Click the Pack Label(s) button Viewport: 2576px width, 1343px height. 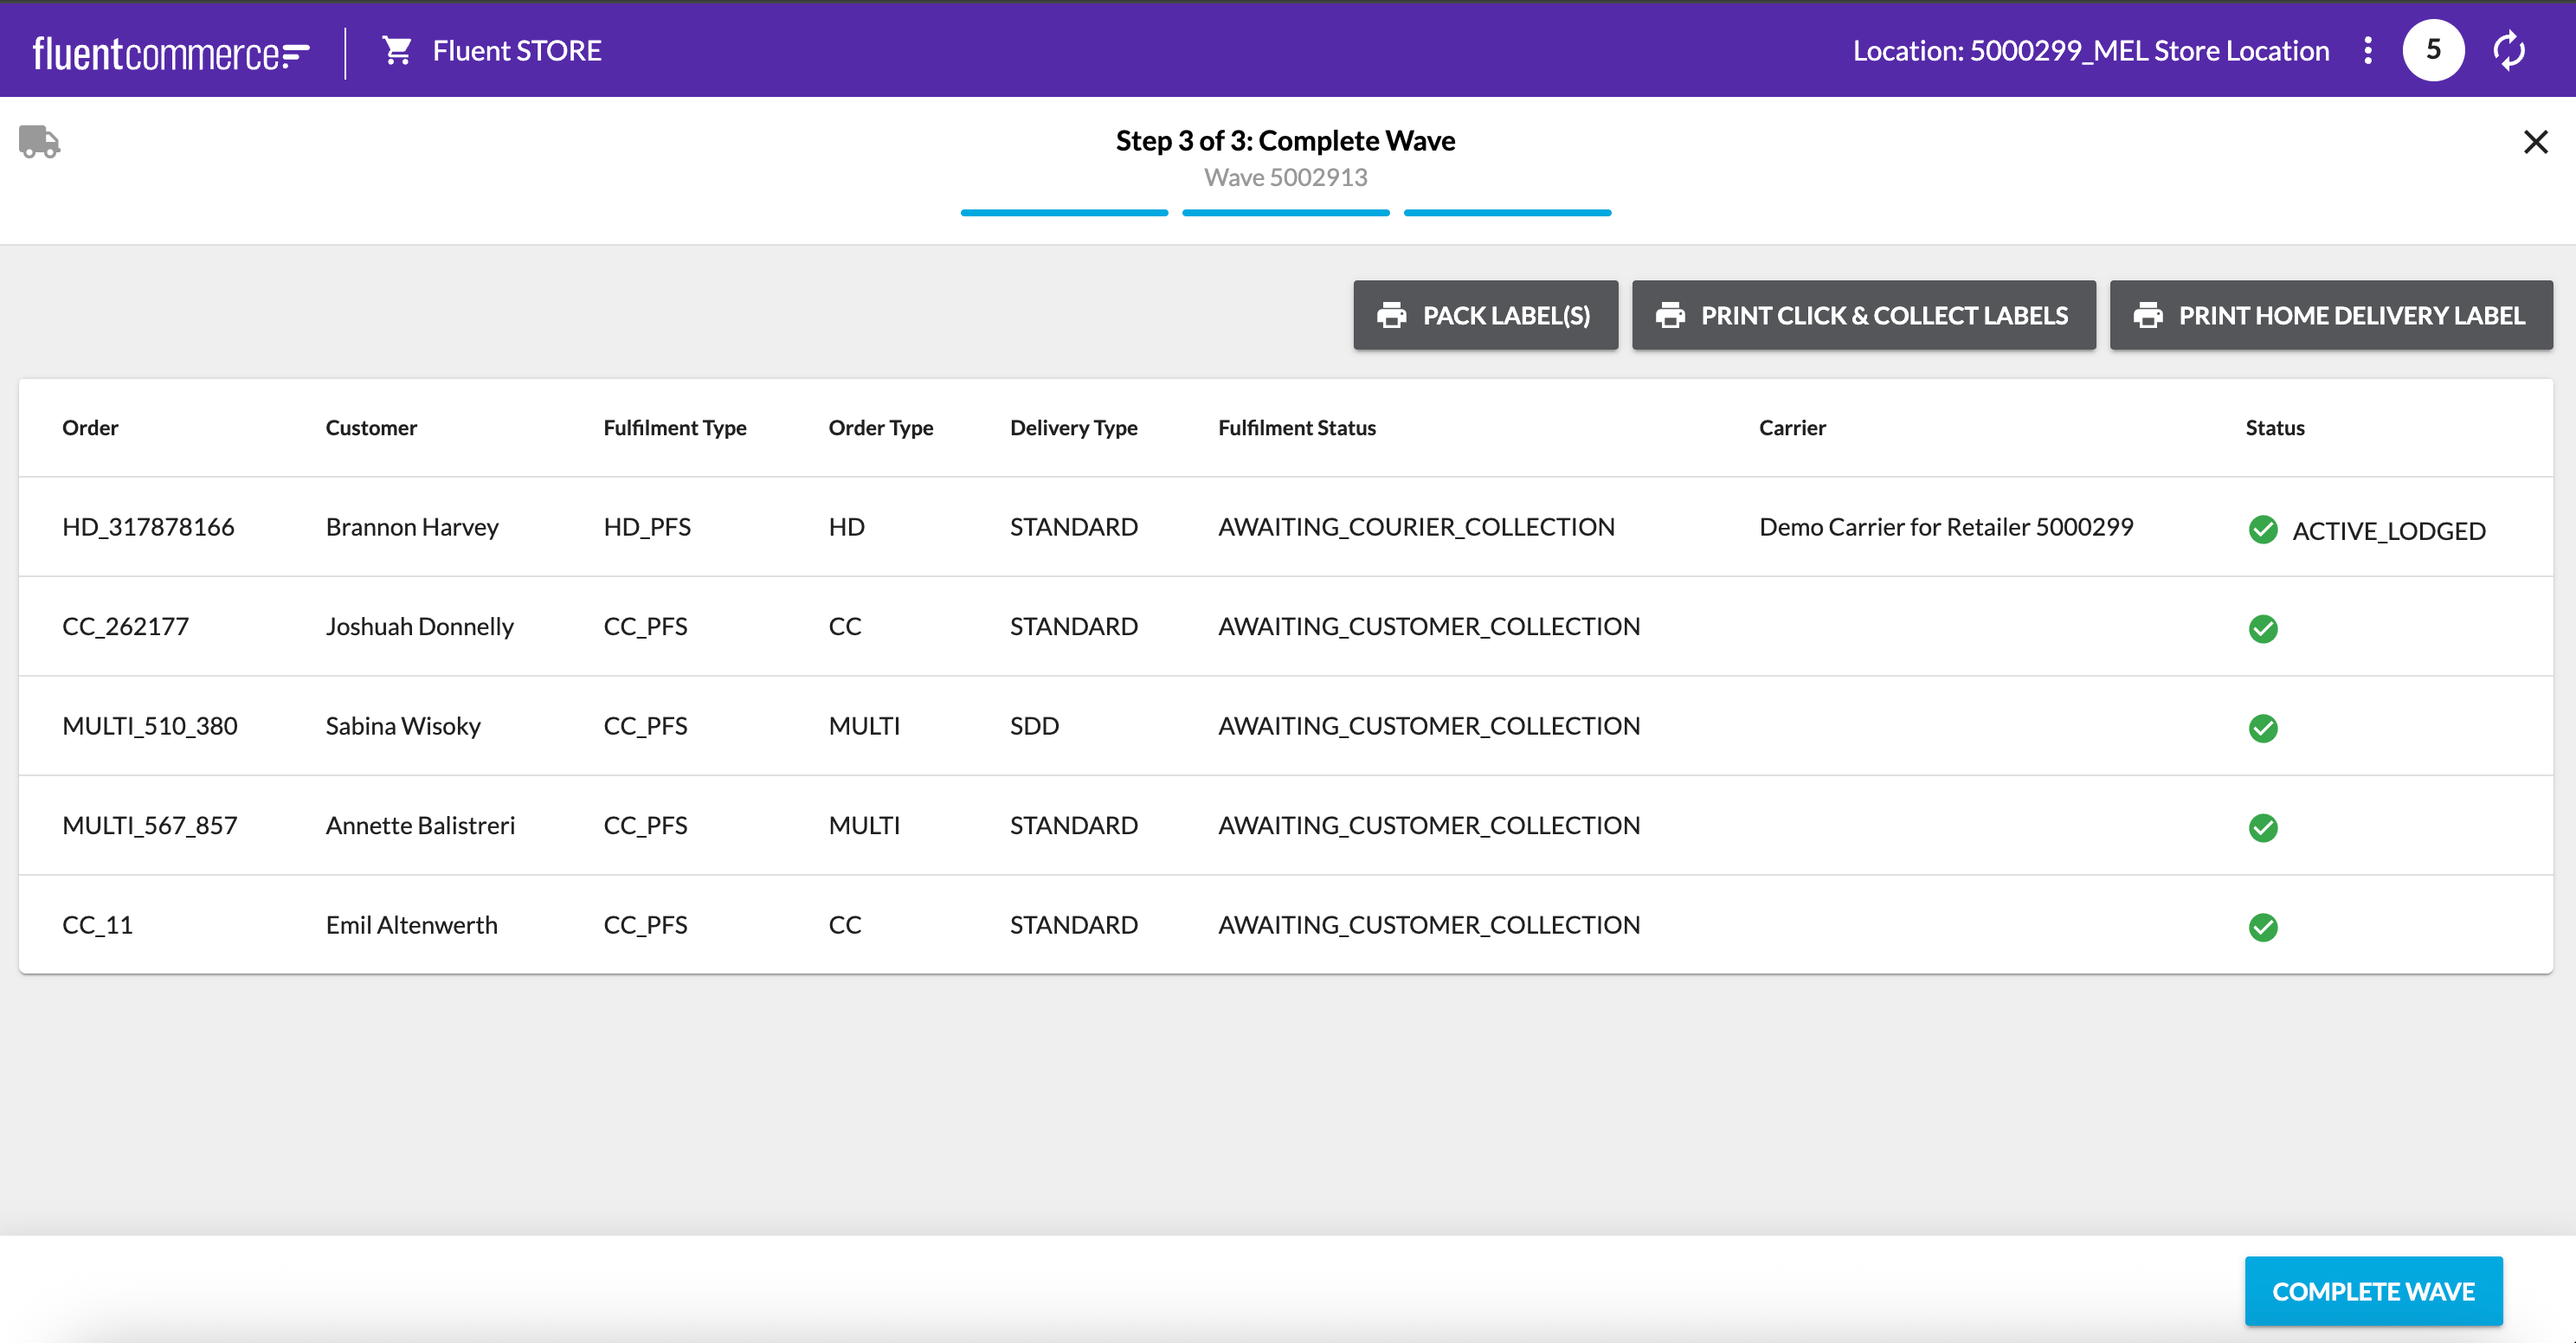click(1485, 315)
